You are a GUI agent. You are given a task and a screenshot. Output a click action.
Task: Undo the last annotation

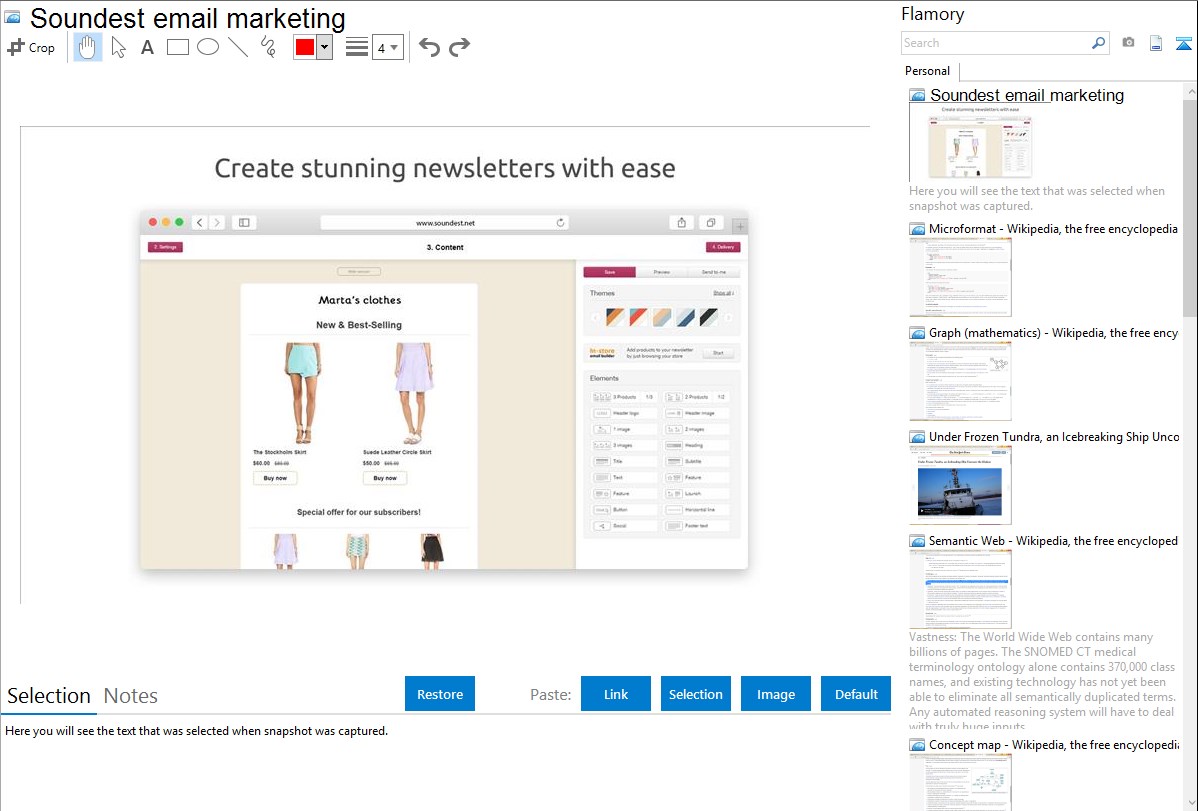(429, 47)
